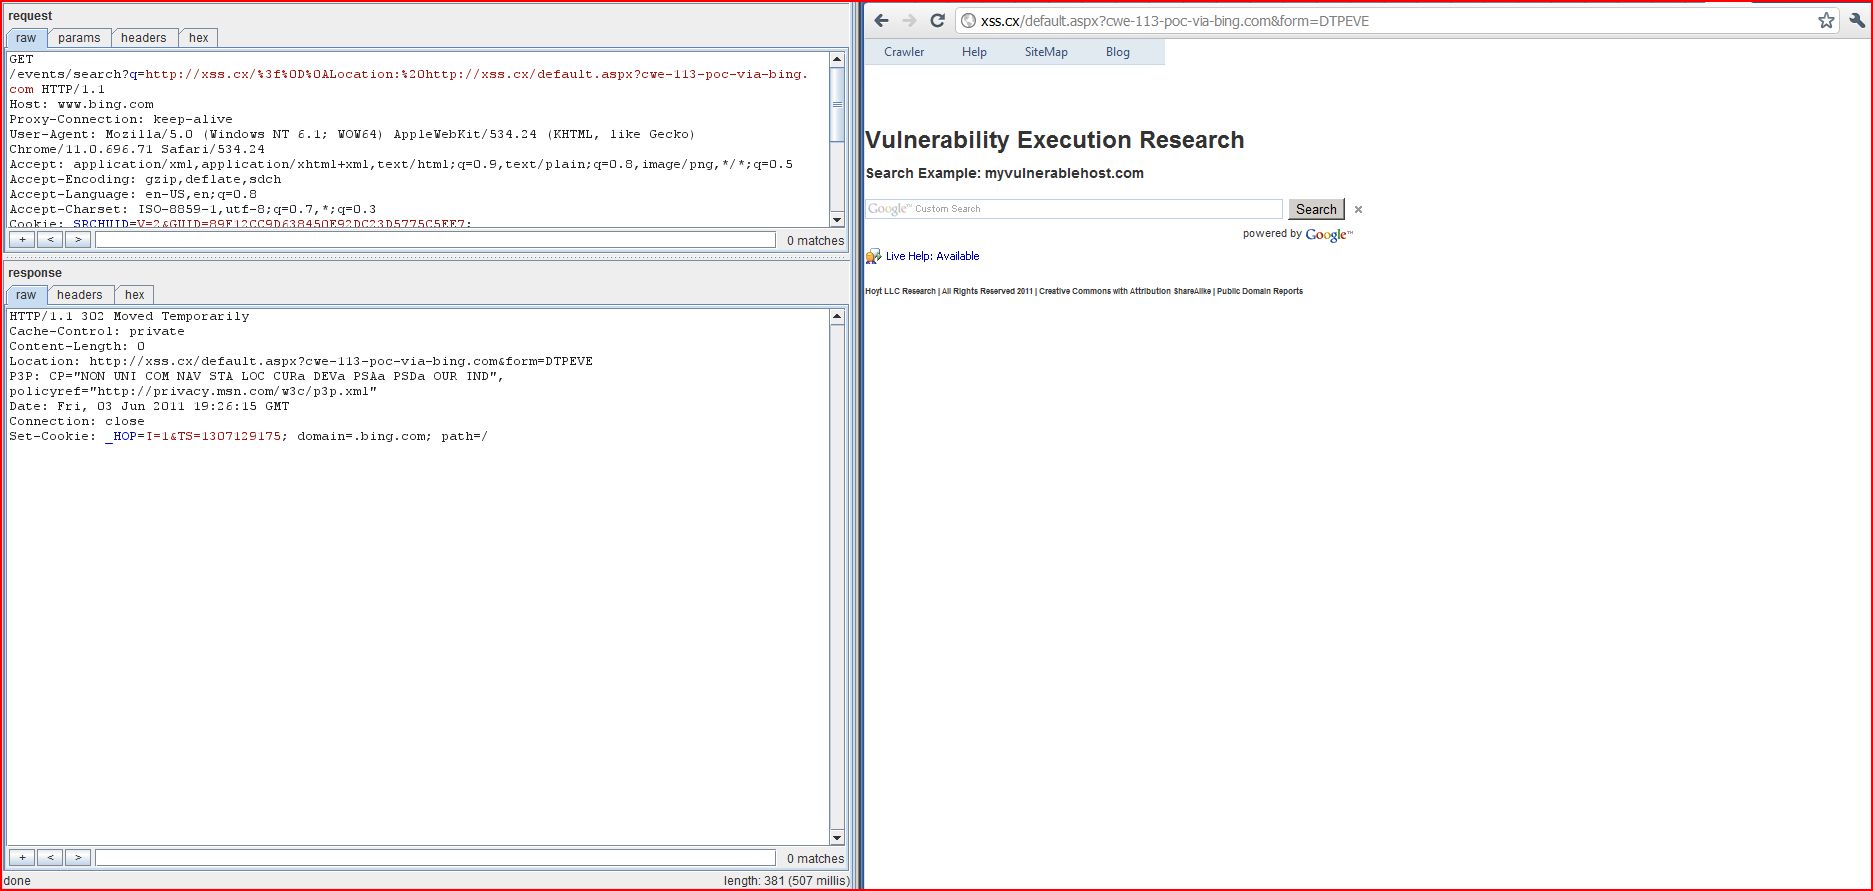Switch to request headers tab

(144, 38)
